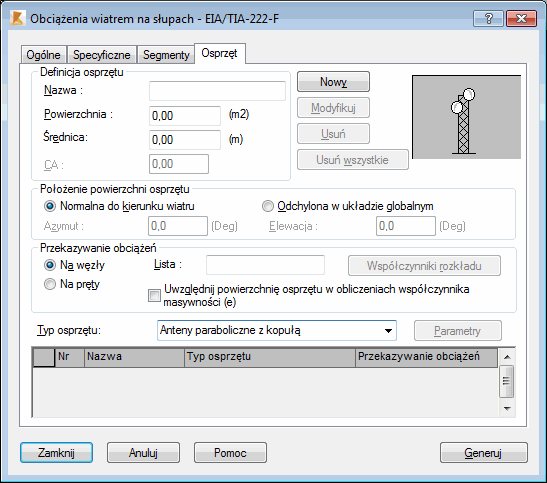Select 'Normalna do kierunku wiatru' radio button
This screenshot has height=483, width=547.
click(50, 206)
